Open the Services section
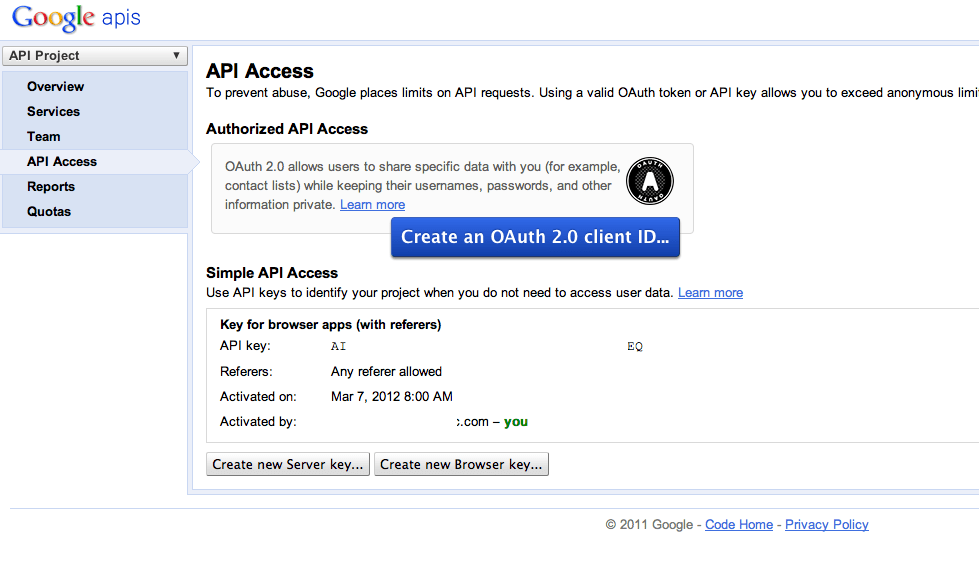979x584 pixels. tap(54, 112)
